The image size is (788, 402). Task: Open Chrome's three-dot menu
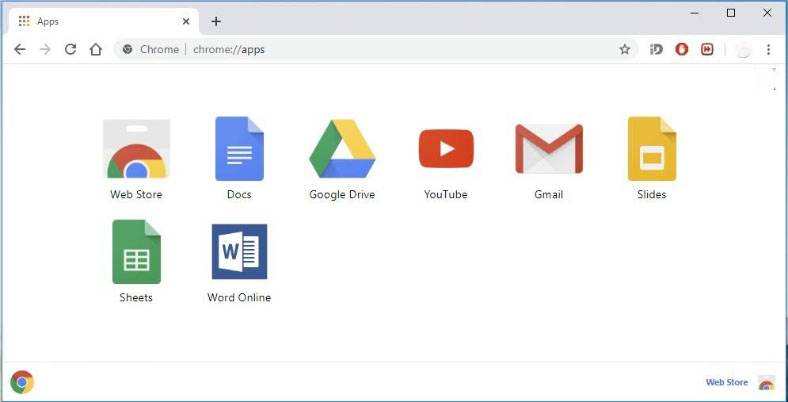(768, 49)
